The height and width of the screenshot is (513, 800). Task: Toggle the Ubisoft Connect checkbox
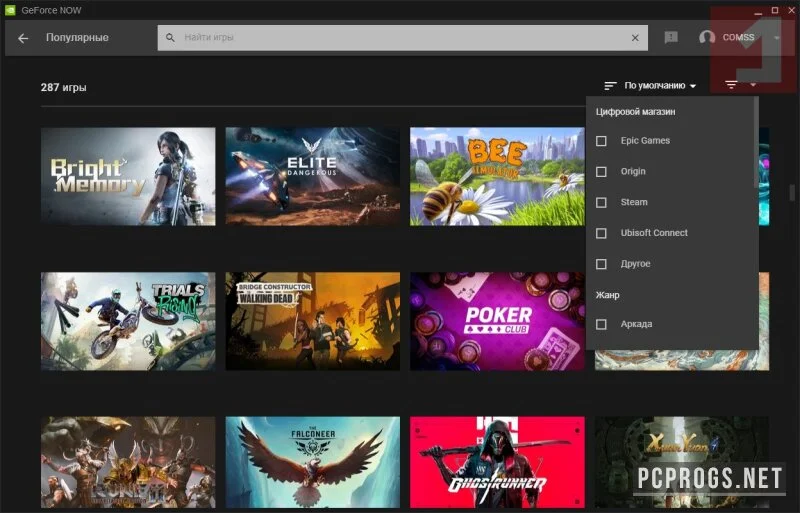(602, 233)
